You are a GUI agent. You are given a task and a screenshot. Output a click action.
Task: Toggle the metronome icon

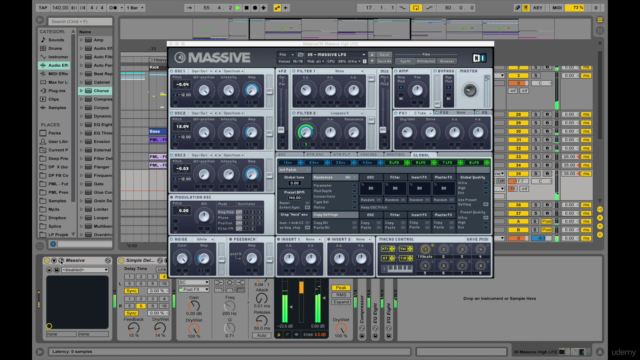[113, 8]
